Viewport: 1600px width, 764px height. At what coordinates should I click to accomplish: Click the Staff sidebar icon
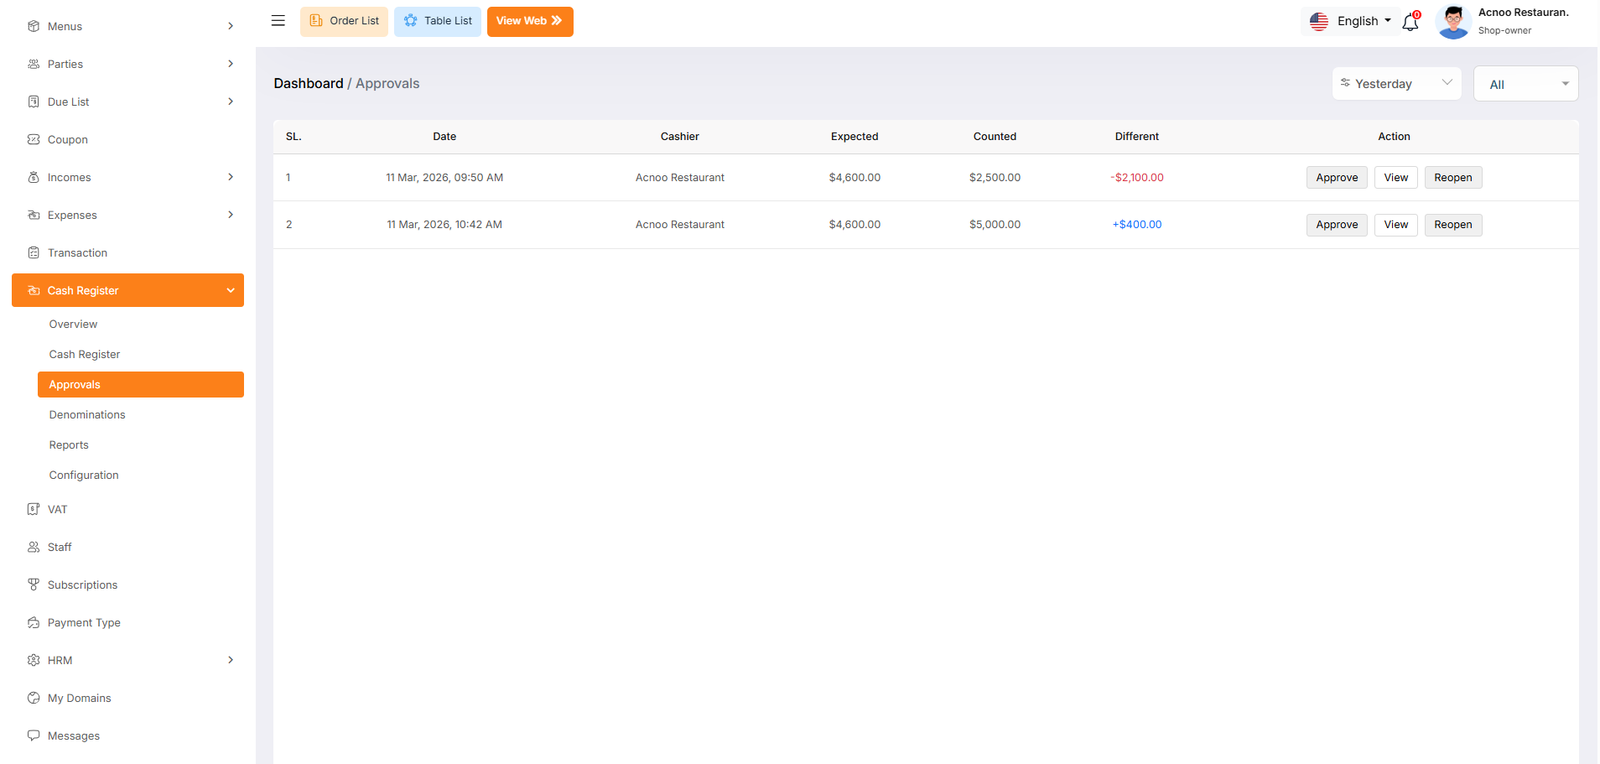coord(34,547)
